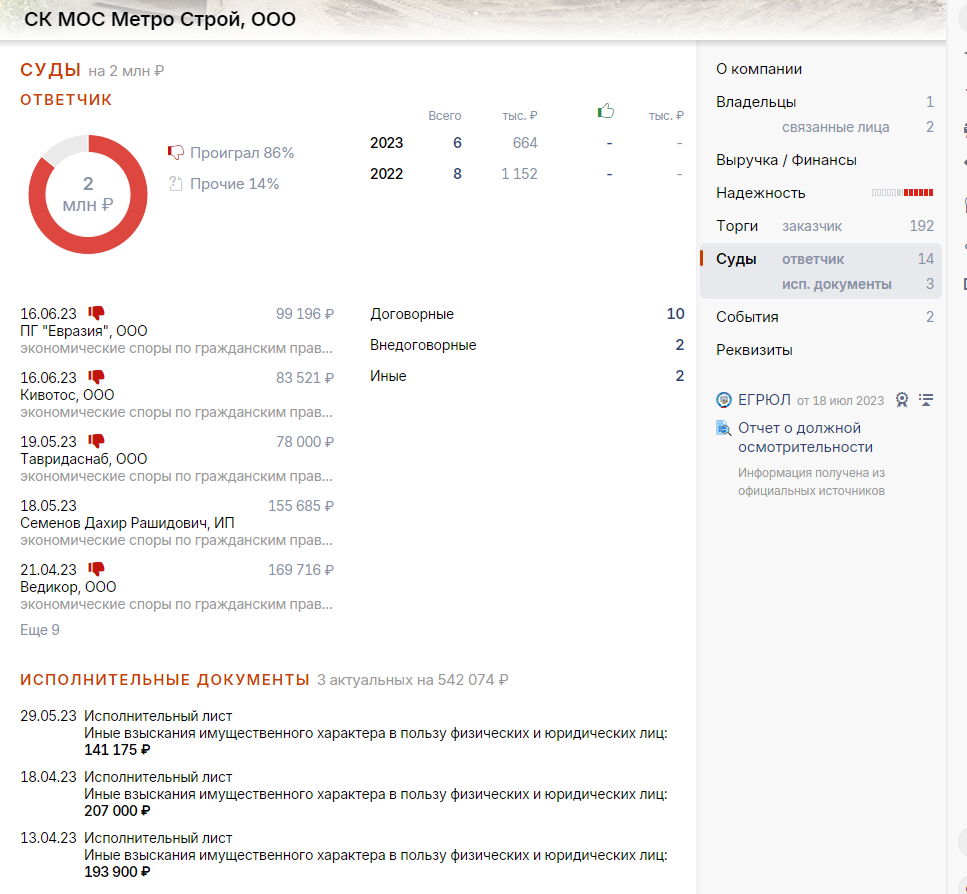The image size is (967, 894).
Task: Click the Проиграл 86% legend label
Action: pyautogui.click(x=242, y=152)
